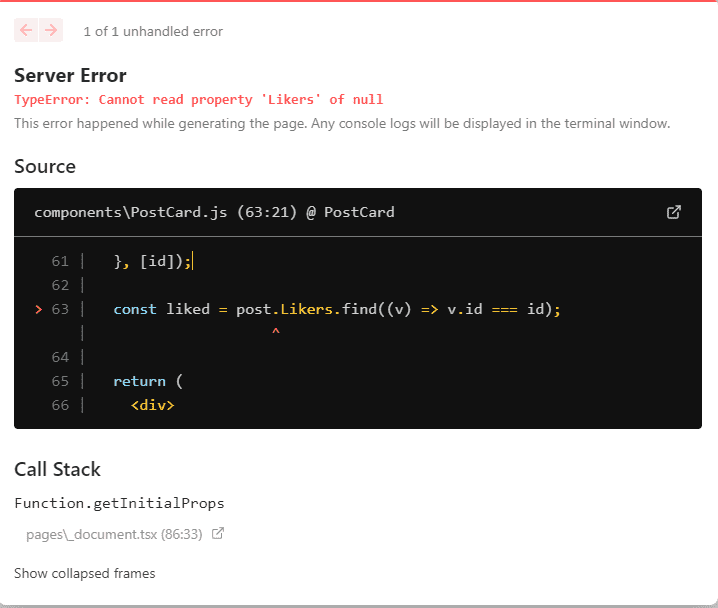Click the console logs description text
This screenshot has height=608, width=718.
342,124
